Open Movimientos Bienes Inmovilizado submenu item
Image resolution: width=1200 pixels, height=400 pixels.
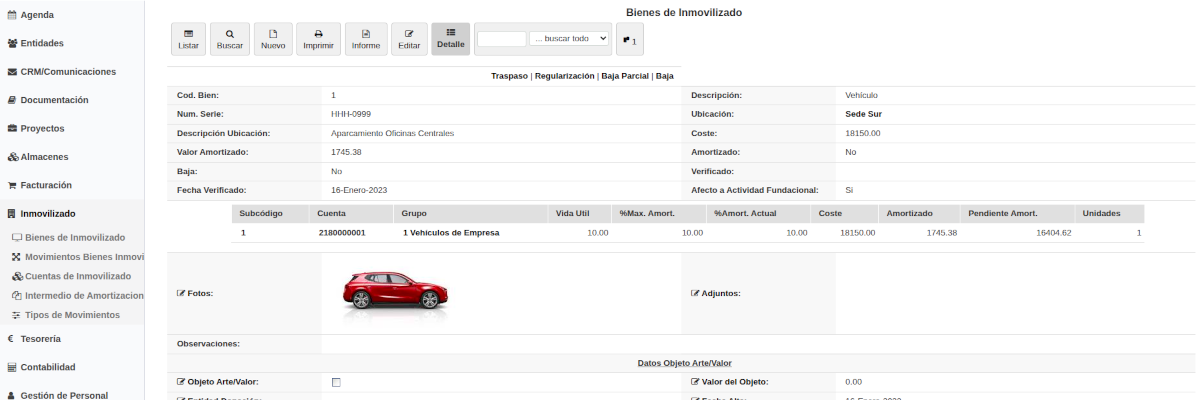point(84,257)
